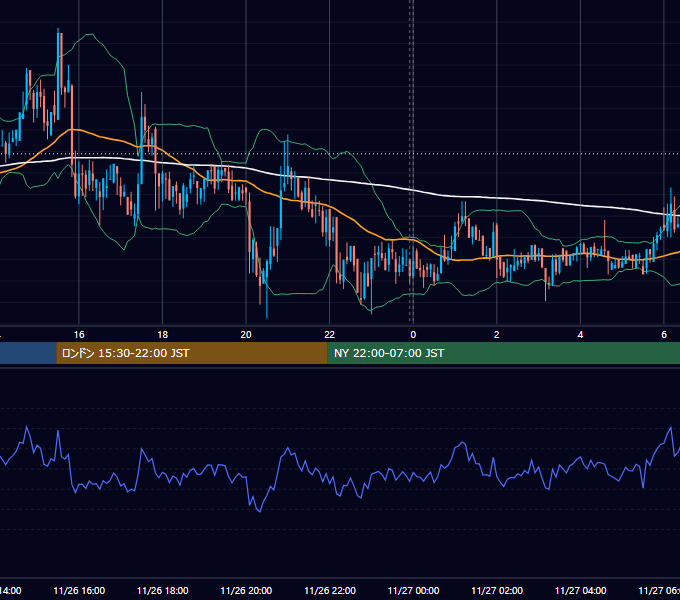Click the 4 hour label on the chart axis
Screen dimensions: 680x600
[x=580, y=335]
